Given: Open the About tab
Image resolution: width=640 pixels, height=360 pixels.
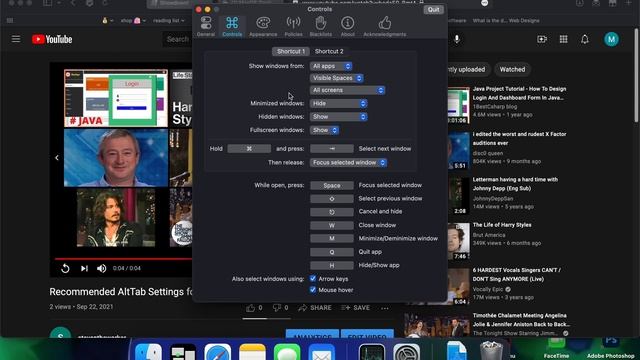Looking at the screenshot, I should [x=347, y=27].
